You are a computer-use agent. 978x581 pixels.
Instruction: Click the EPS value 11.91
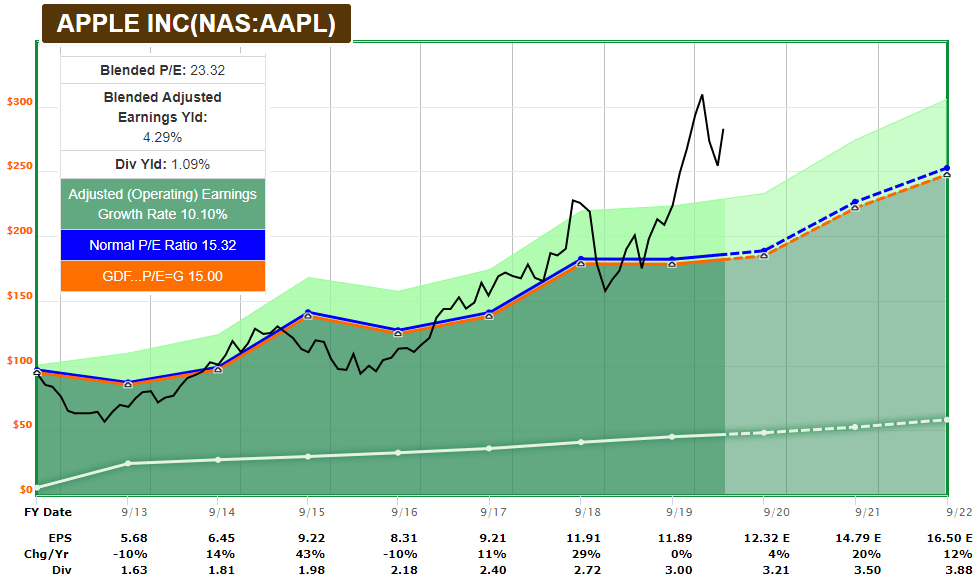(580, 536)
